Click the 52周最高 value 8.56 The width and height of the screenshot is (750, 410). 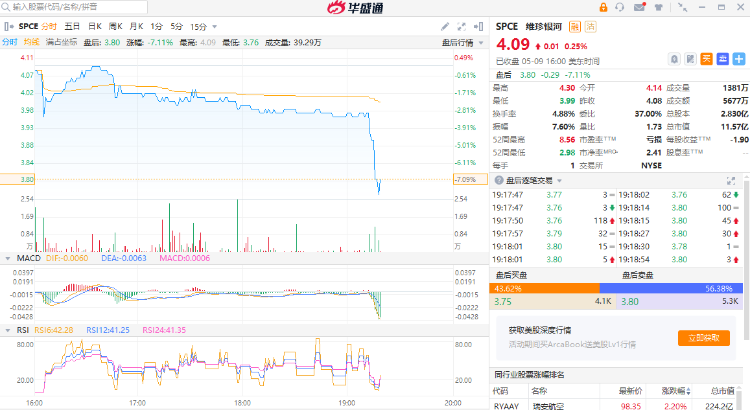click(567, 140)
